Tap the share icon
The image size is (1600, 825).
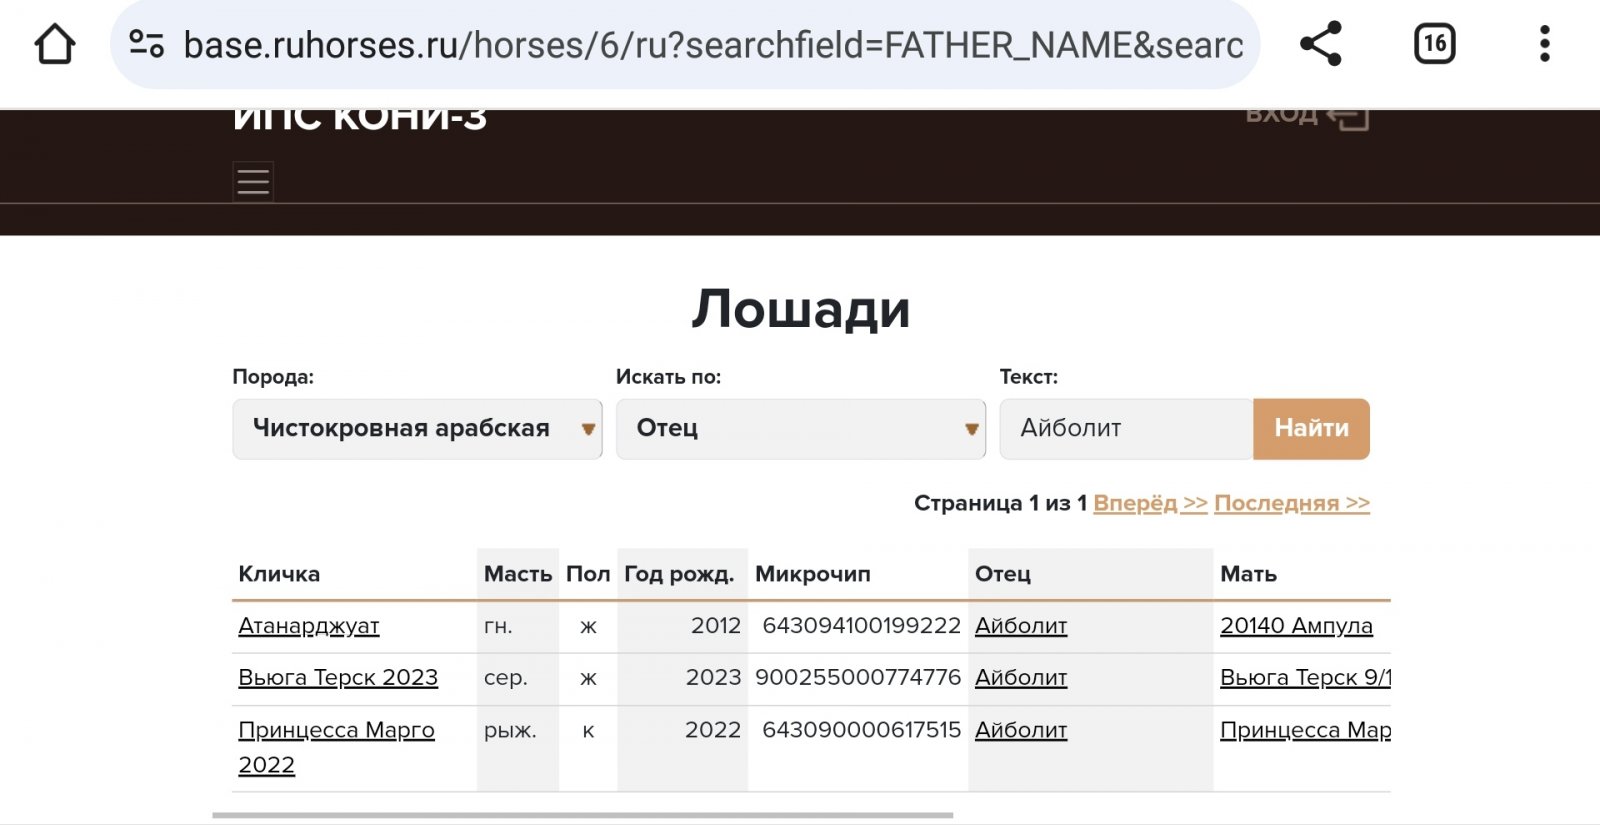pyautogui.click(x=1320, y=45)
